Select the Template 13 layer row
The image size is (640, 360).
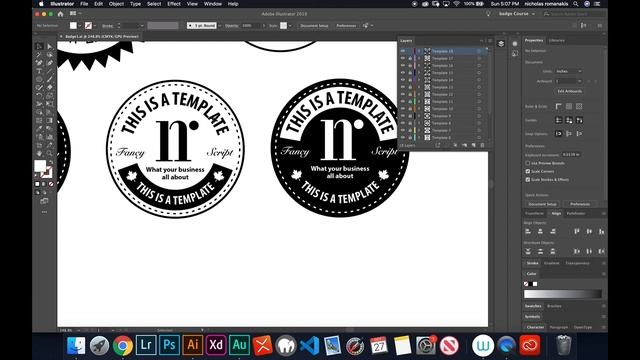click(444, 87)
